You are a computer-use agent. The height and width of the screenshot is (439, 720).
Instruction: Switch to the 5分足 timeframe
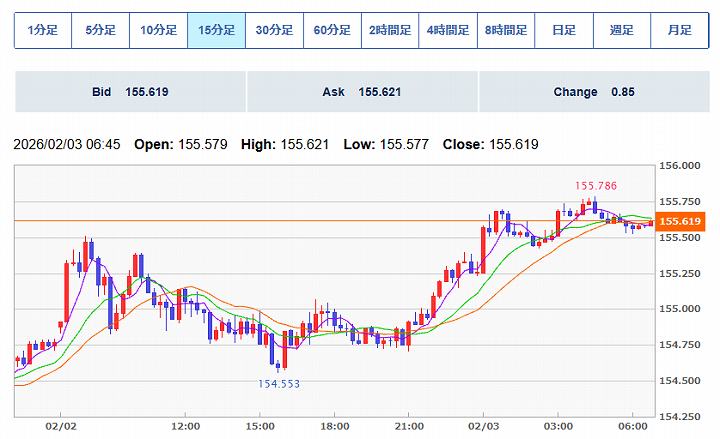coord(101,30)
